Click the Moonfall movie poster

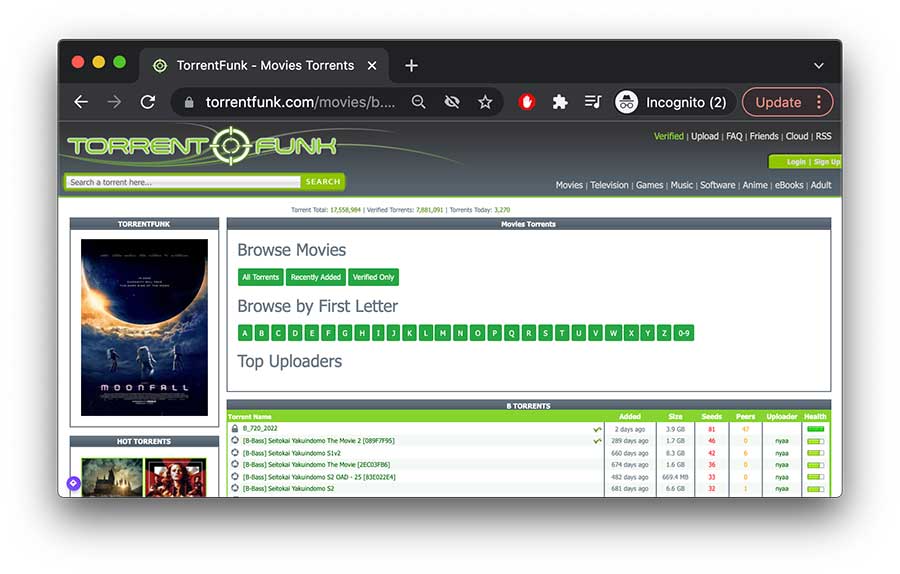tap(144, 327)
